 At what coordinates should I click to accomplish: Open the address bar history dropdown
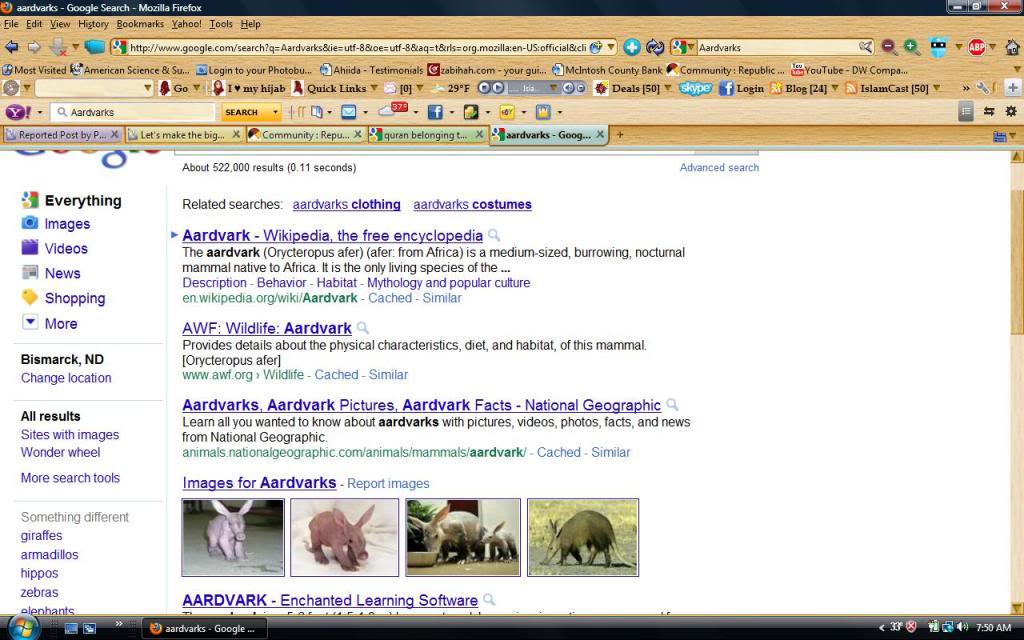click(x=611, y=47)
